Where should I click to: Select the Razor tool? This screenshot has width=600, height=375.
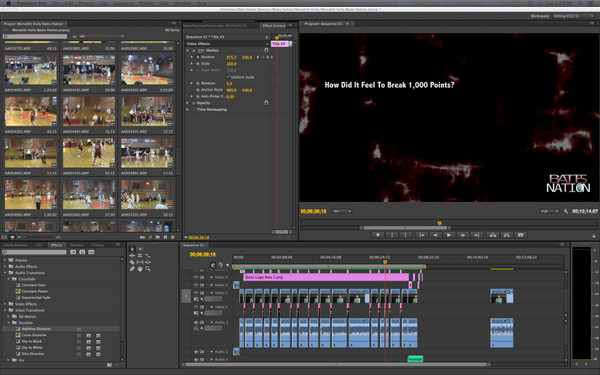pyautogui.click(x=132, y=262)
